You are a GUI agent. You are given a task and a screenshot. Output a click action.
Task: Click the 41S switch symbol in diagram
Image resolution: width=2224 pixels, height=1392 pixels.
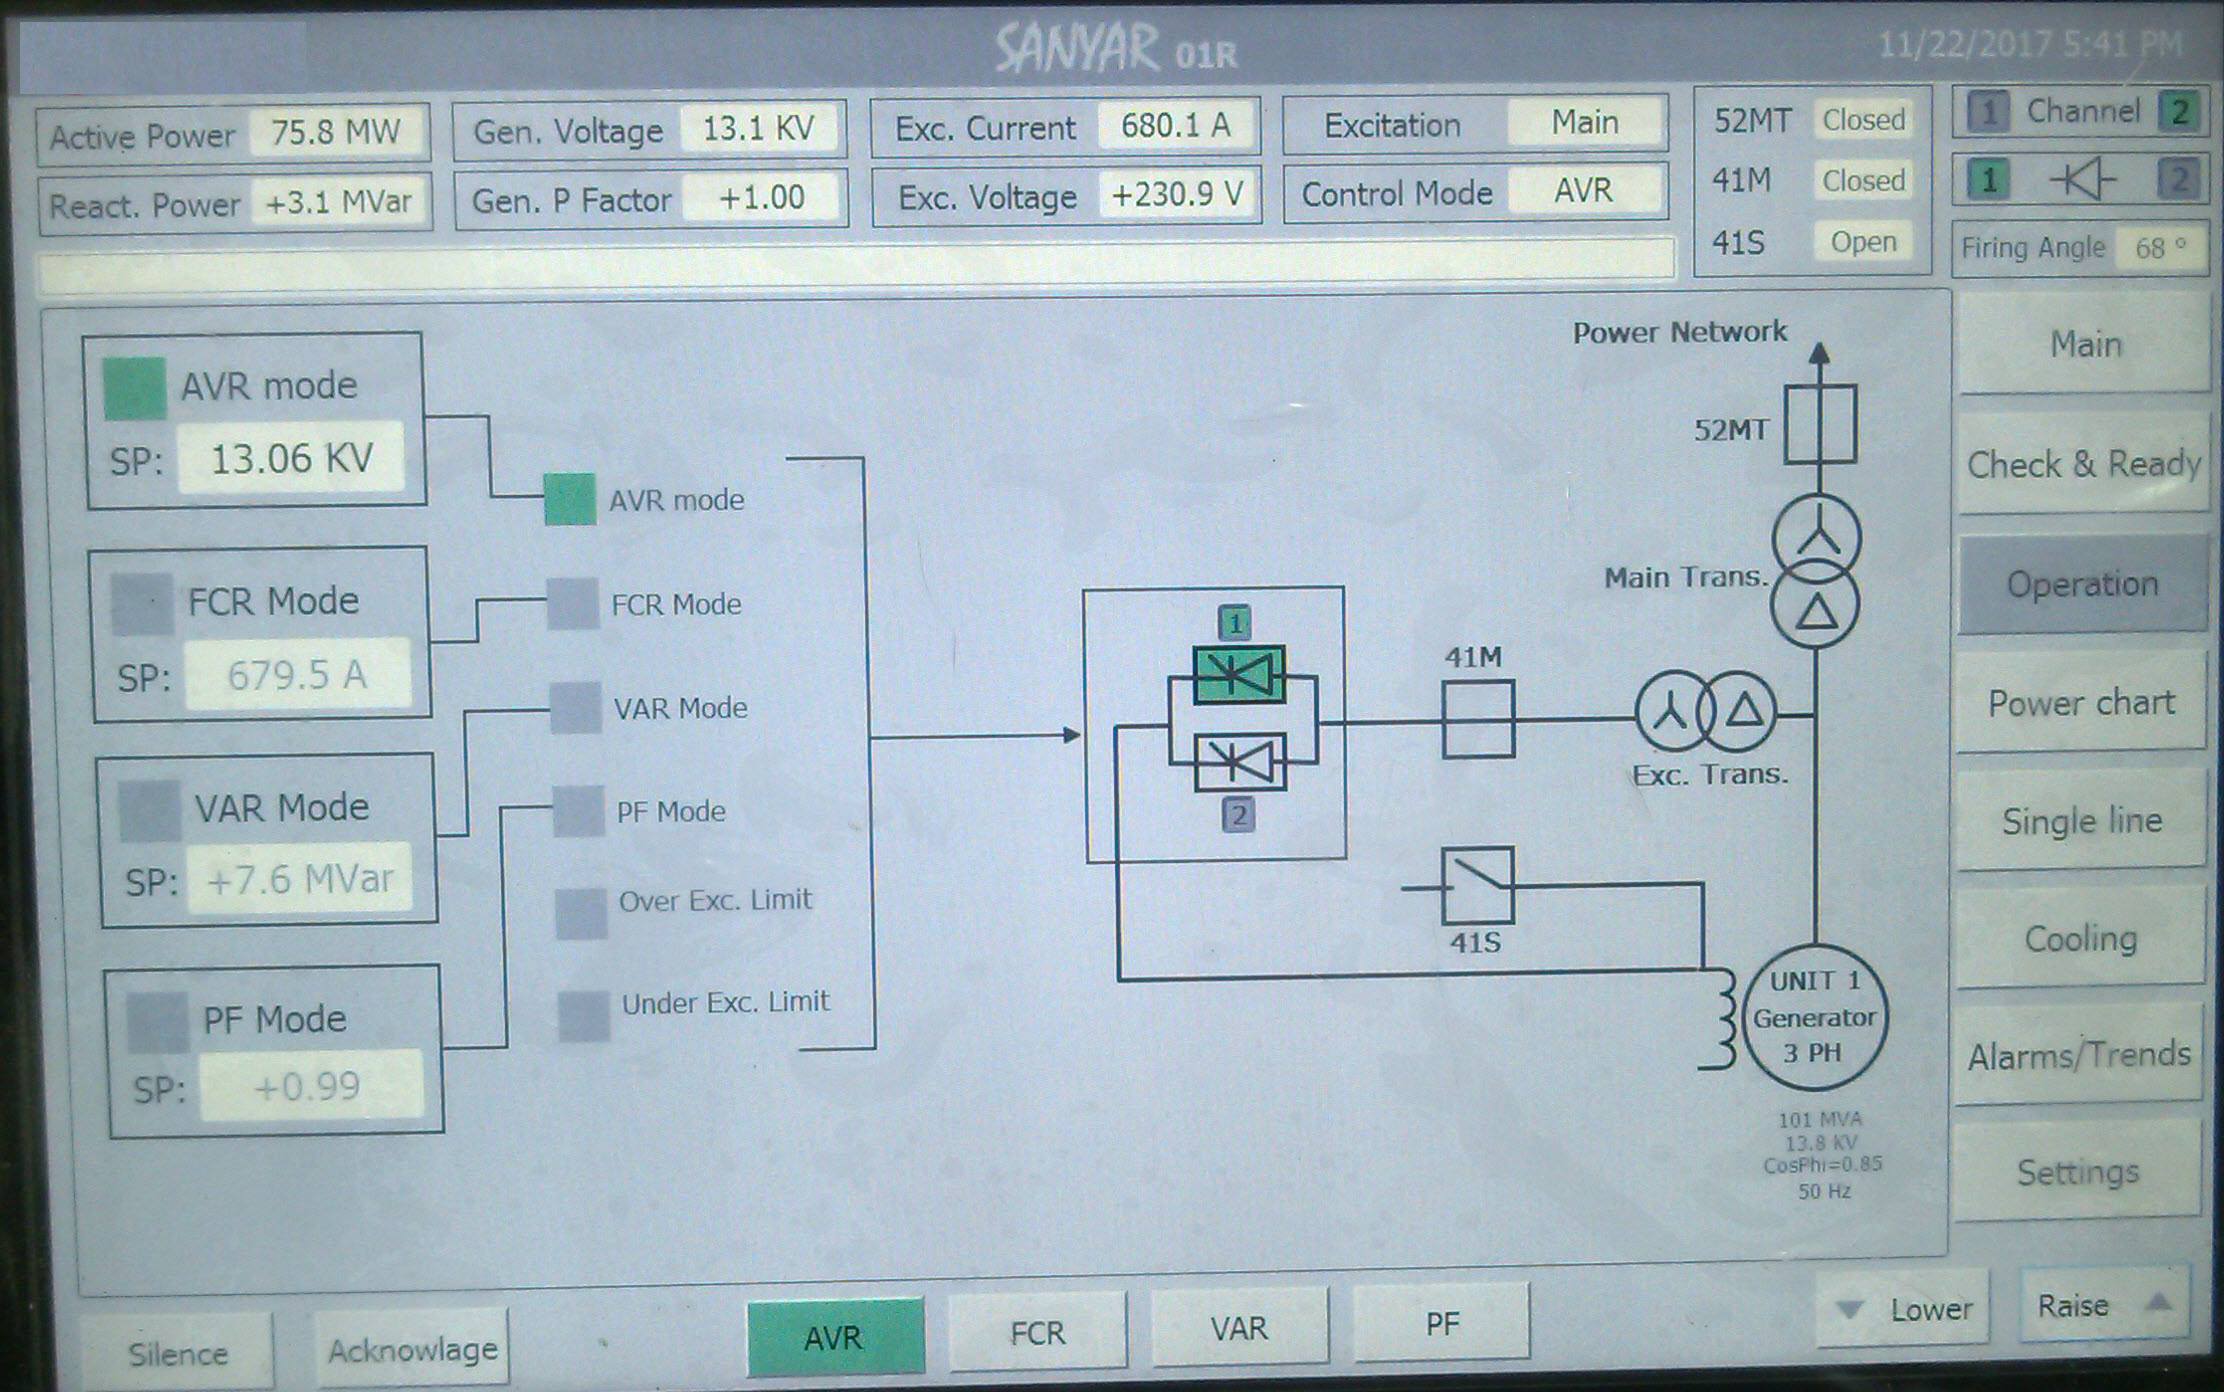pyautogui.click(x=1477, y=885)
